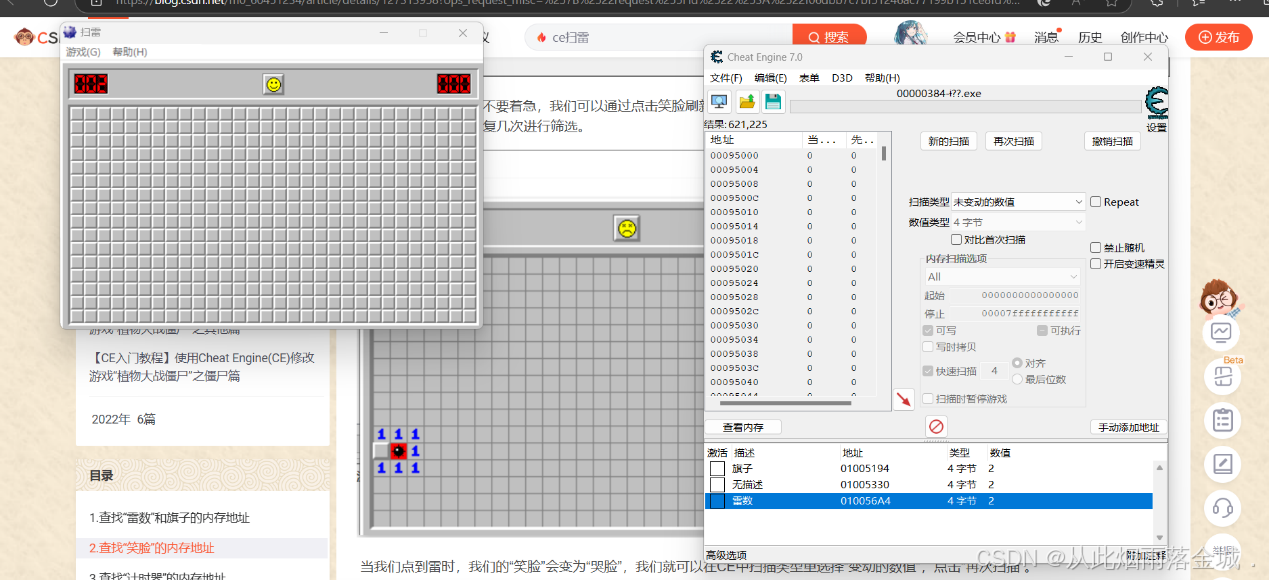The width and height of the screenshot is (1269, 580).
Task: Click 查看内存 button
Action: (743, 427)
